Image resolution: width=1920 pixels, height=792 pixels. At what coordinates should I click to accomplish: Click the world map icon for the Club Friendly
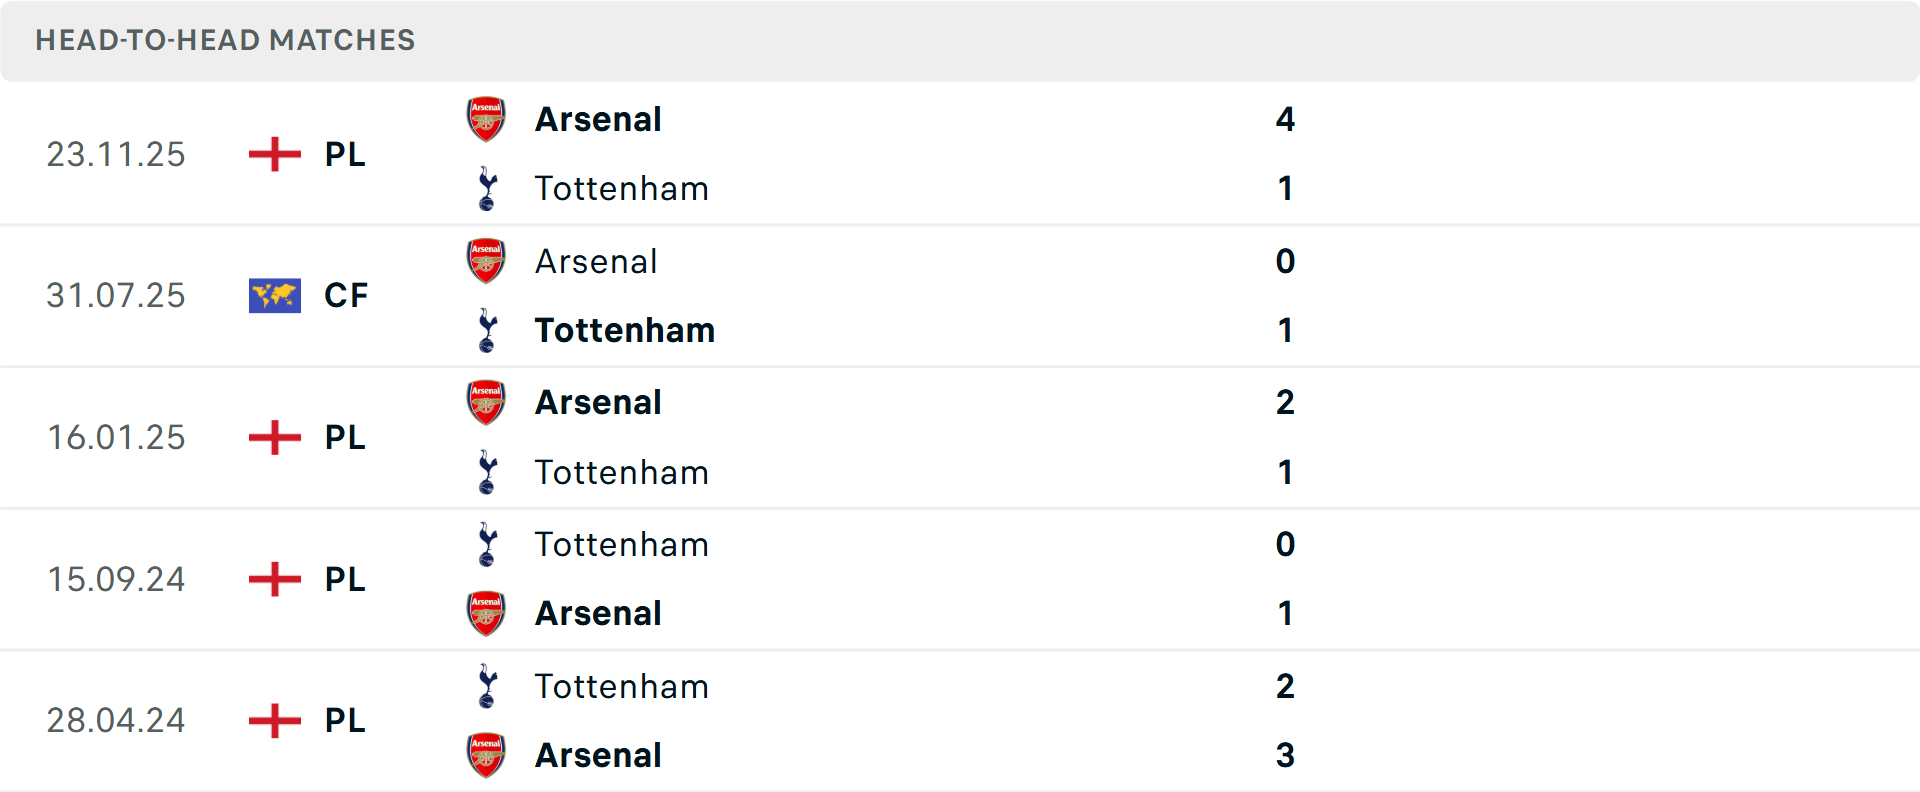click(273, 295)
